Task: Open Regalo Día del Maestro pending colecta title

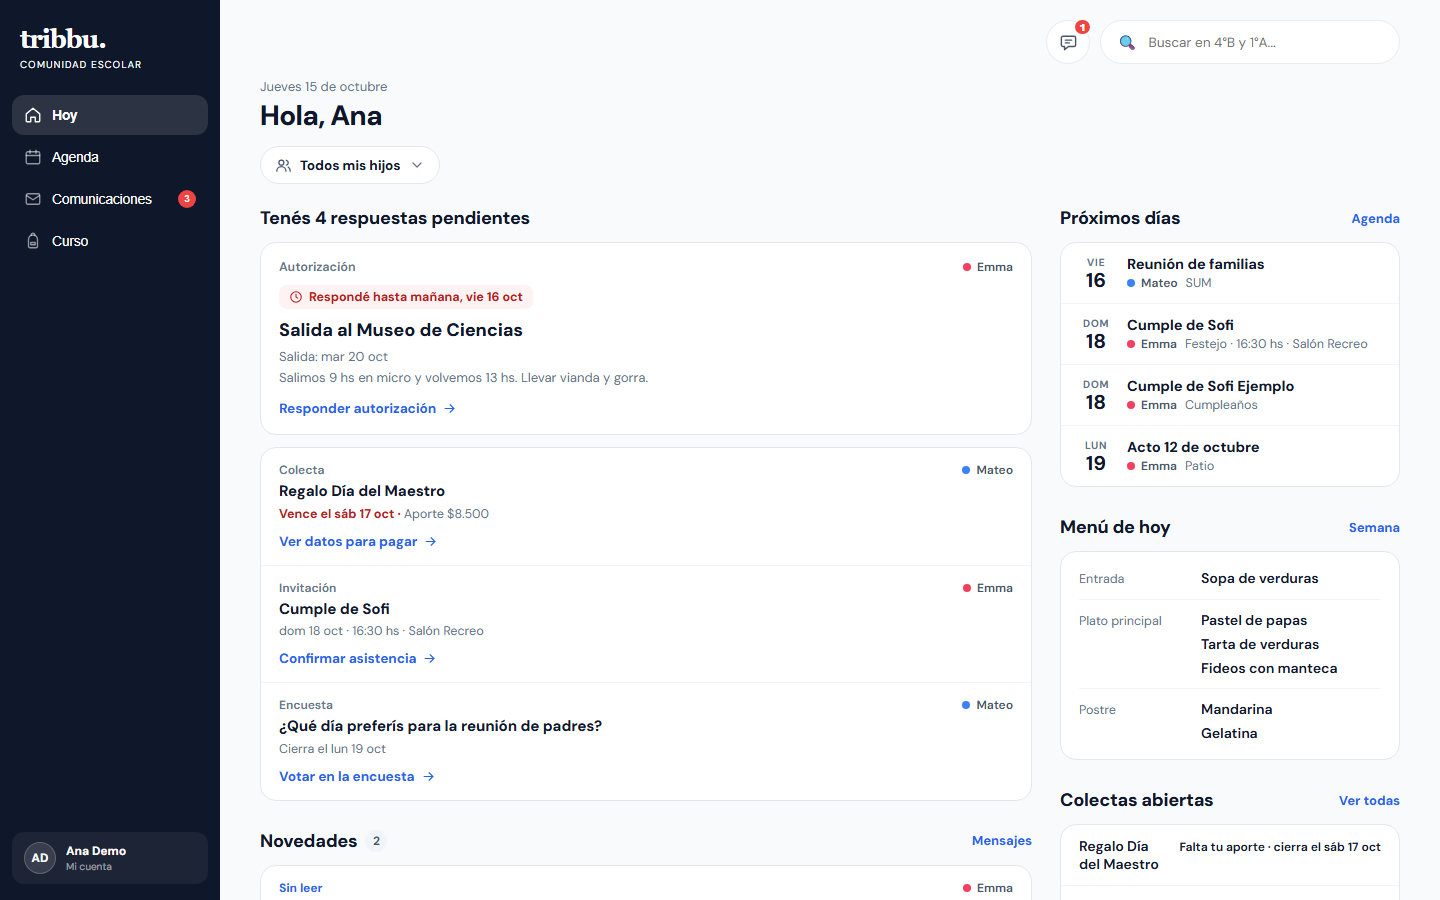Action: click(x=362, y=491)
